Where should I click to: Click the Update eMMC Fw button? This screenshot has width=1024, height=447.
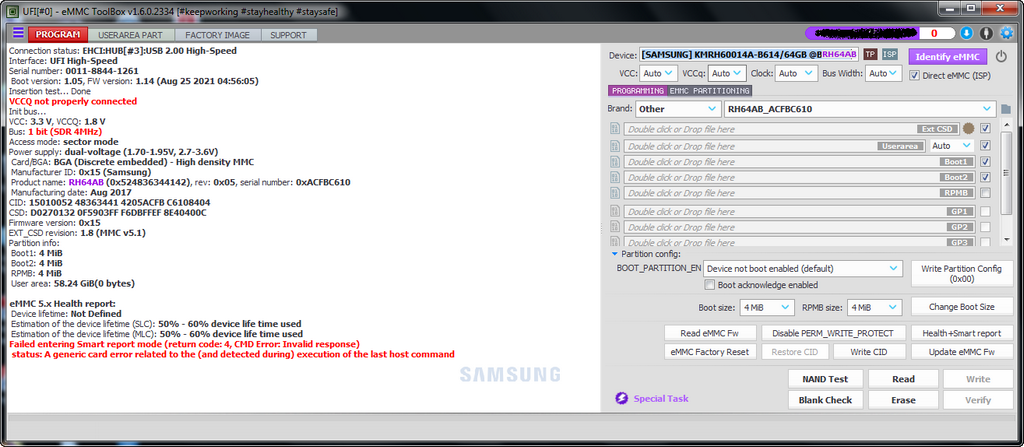[961, 352]
